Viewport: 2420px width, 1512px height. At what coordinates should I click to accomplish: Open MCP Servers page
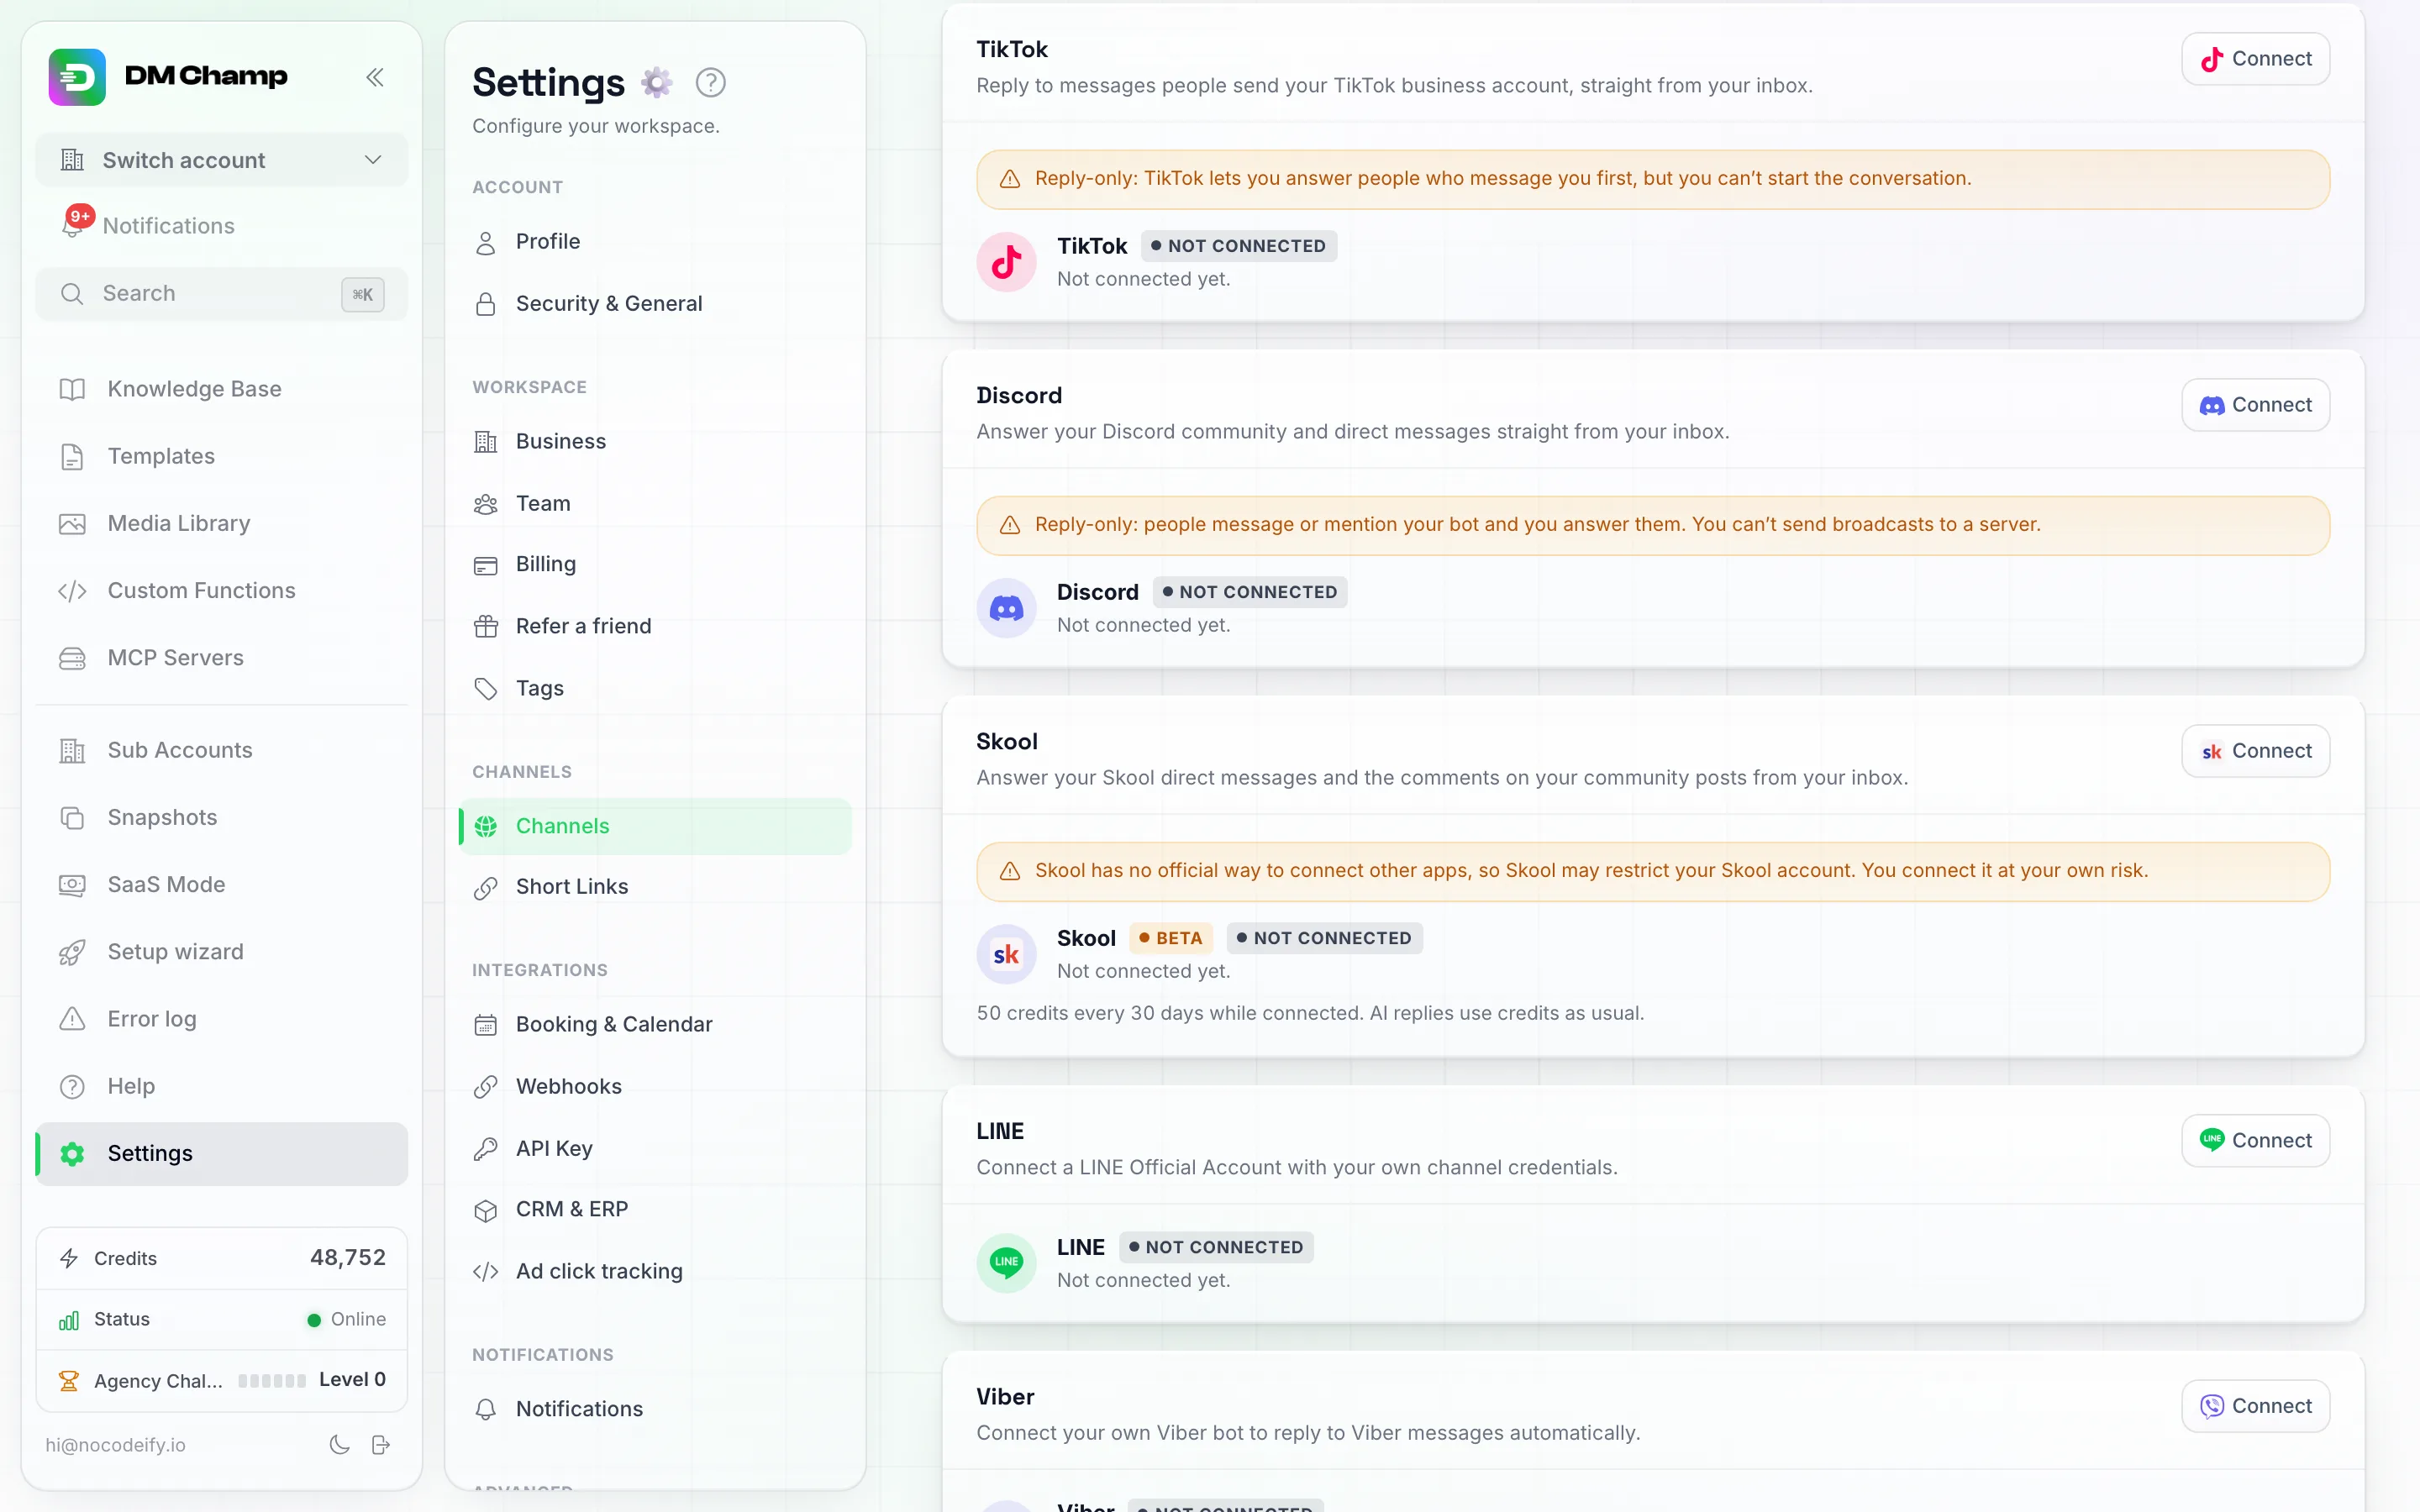tap(222, 658)
